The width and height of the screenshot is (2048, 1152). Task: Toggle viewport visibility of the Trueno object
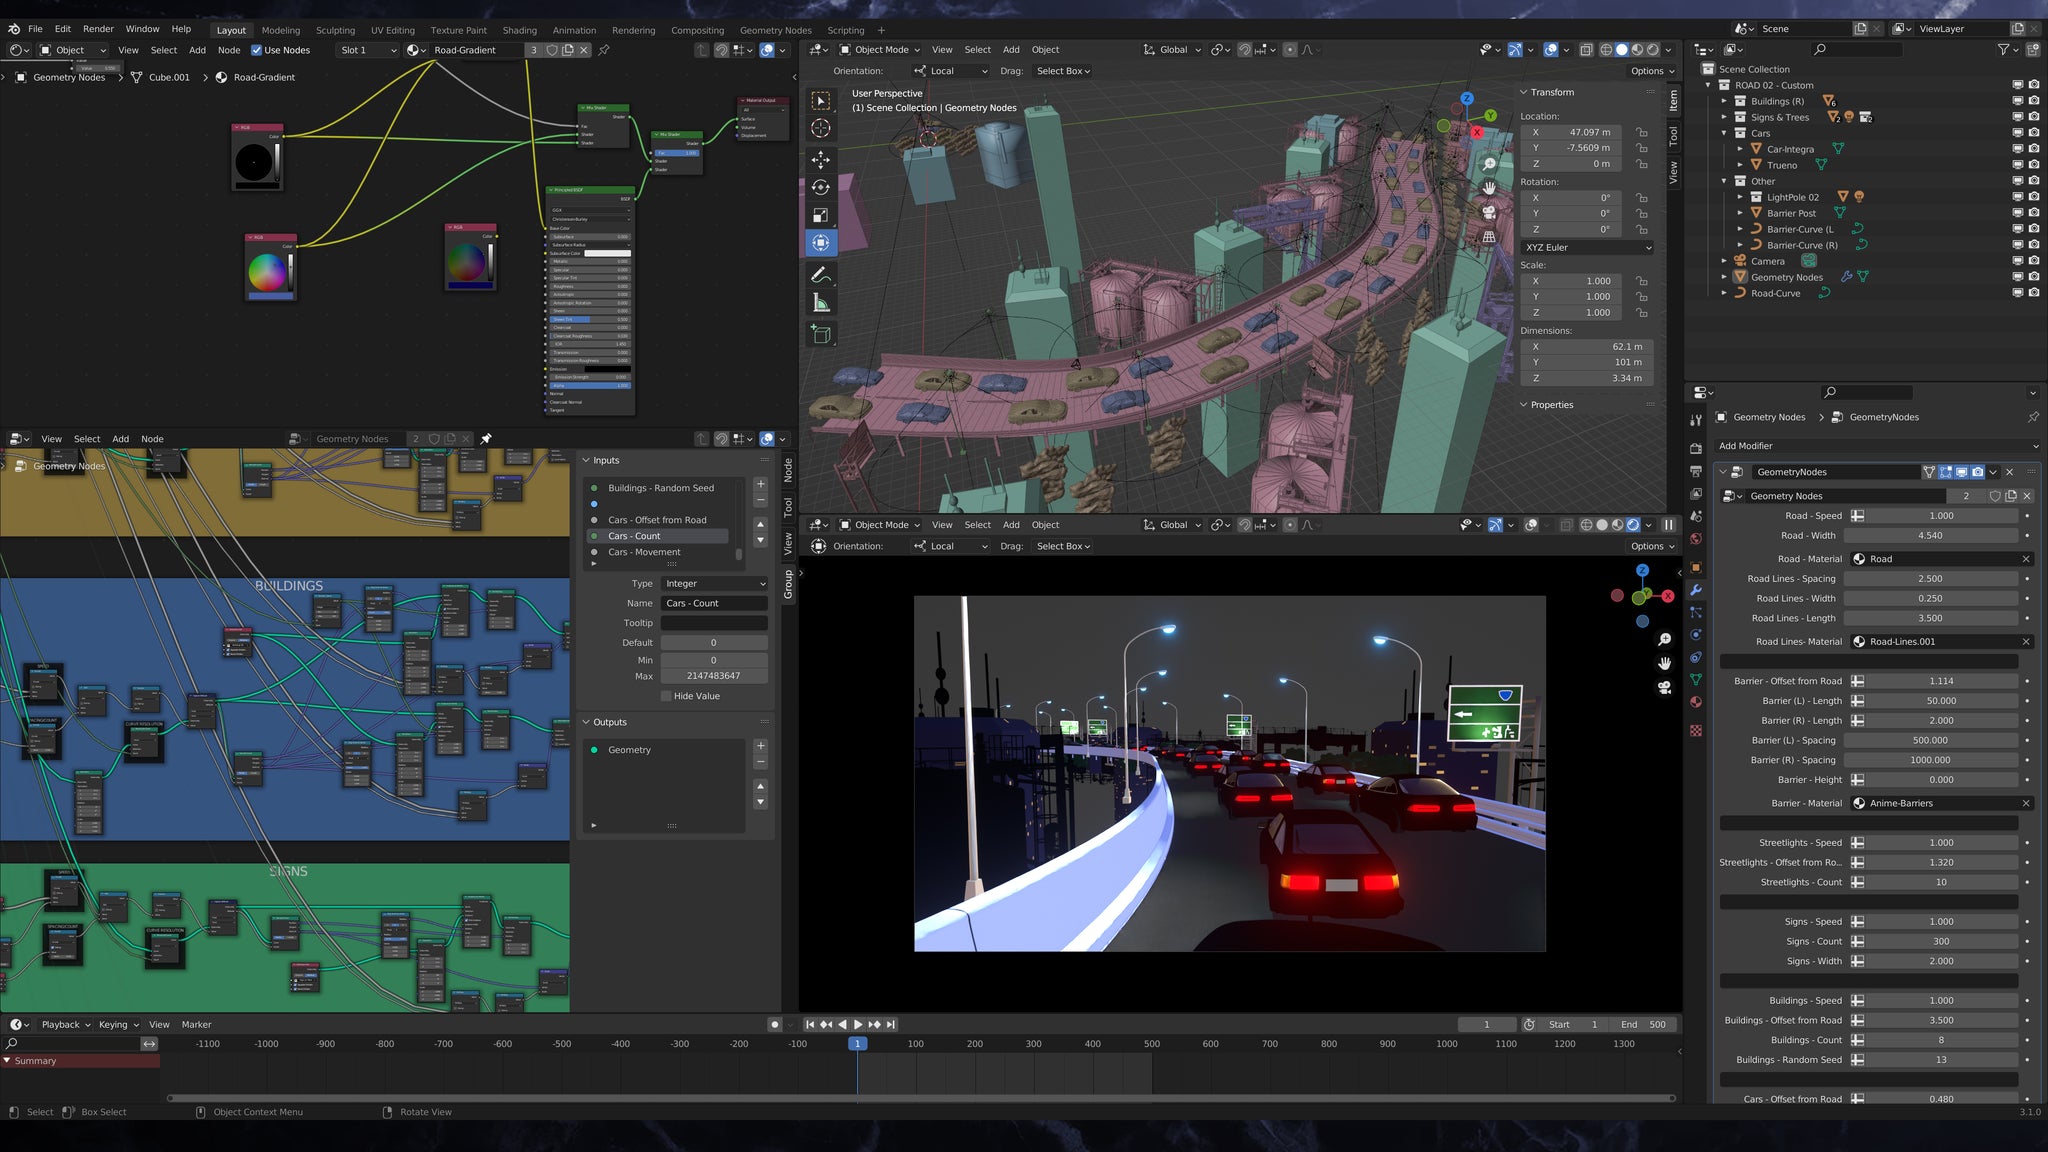[2018, 164]
